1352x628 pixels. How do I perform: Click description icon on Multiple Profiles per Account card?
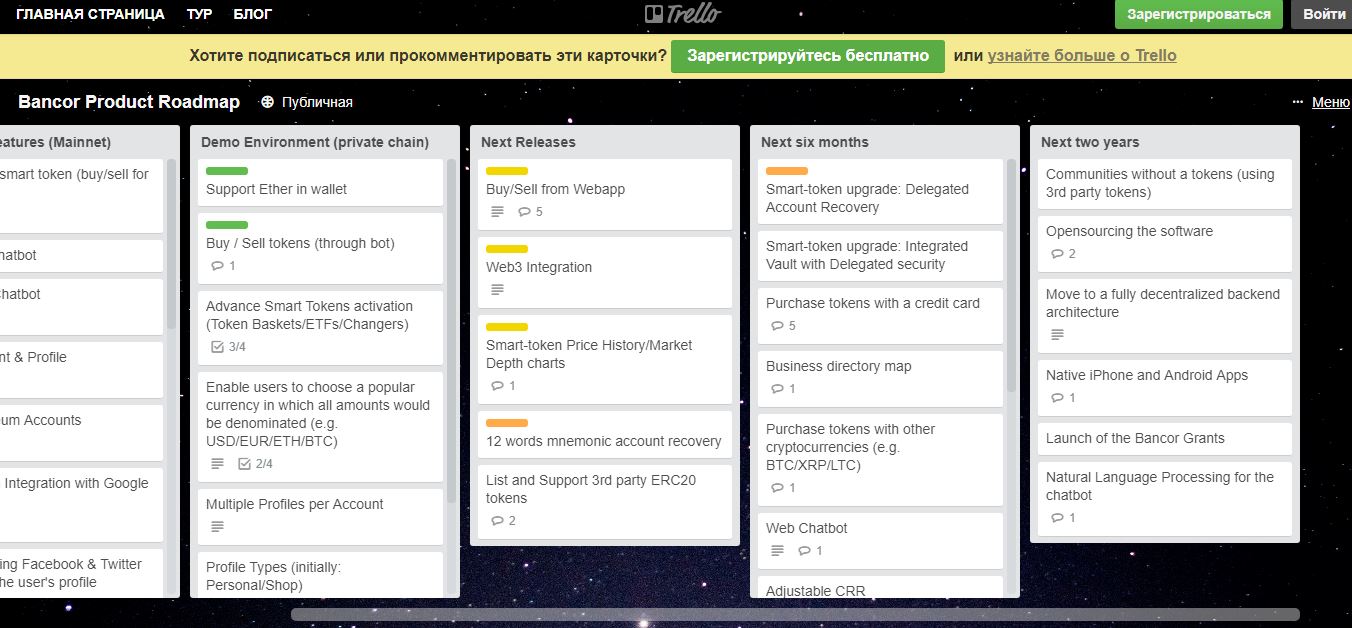click(x=217, y=527)
